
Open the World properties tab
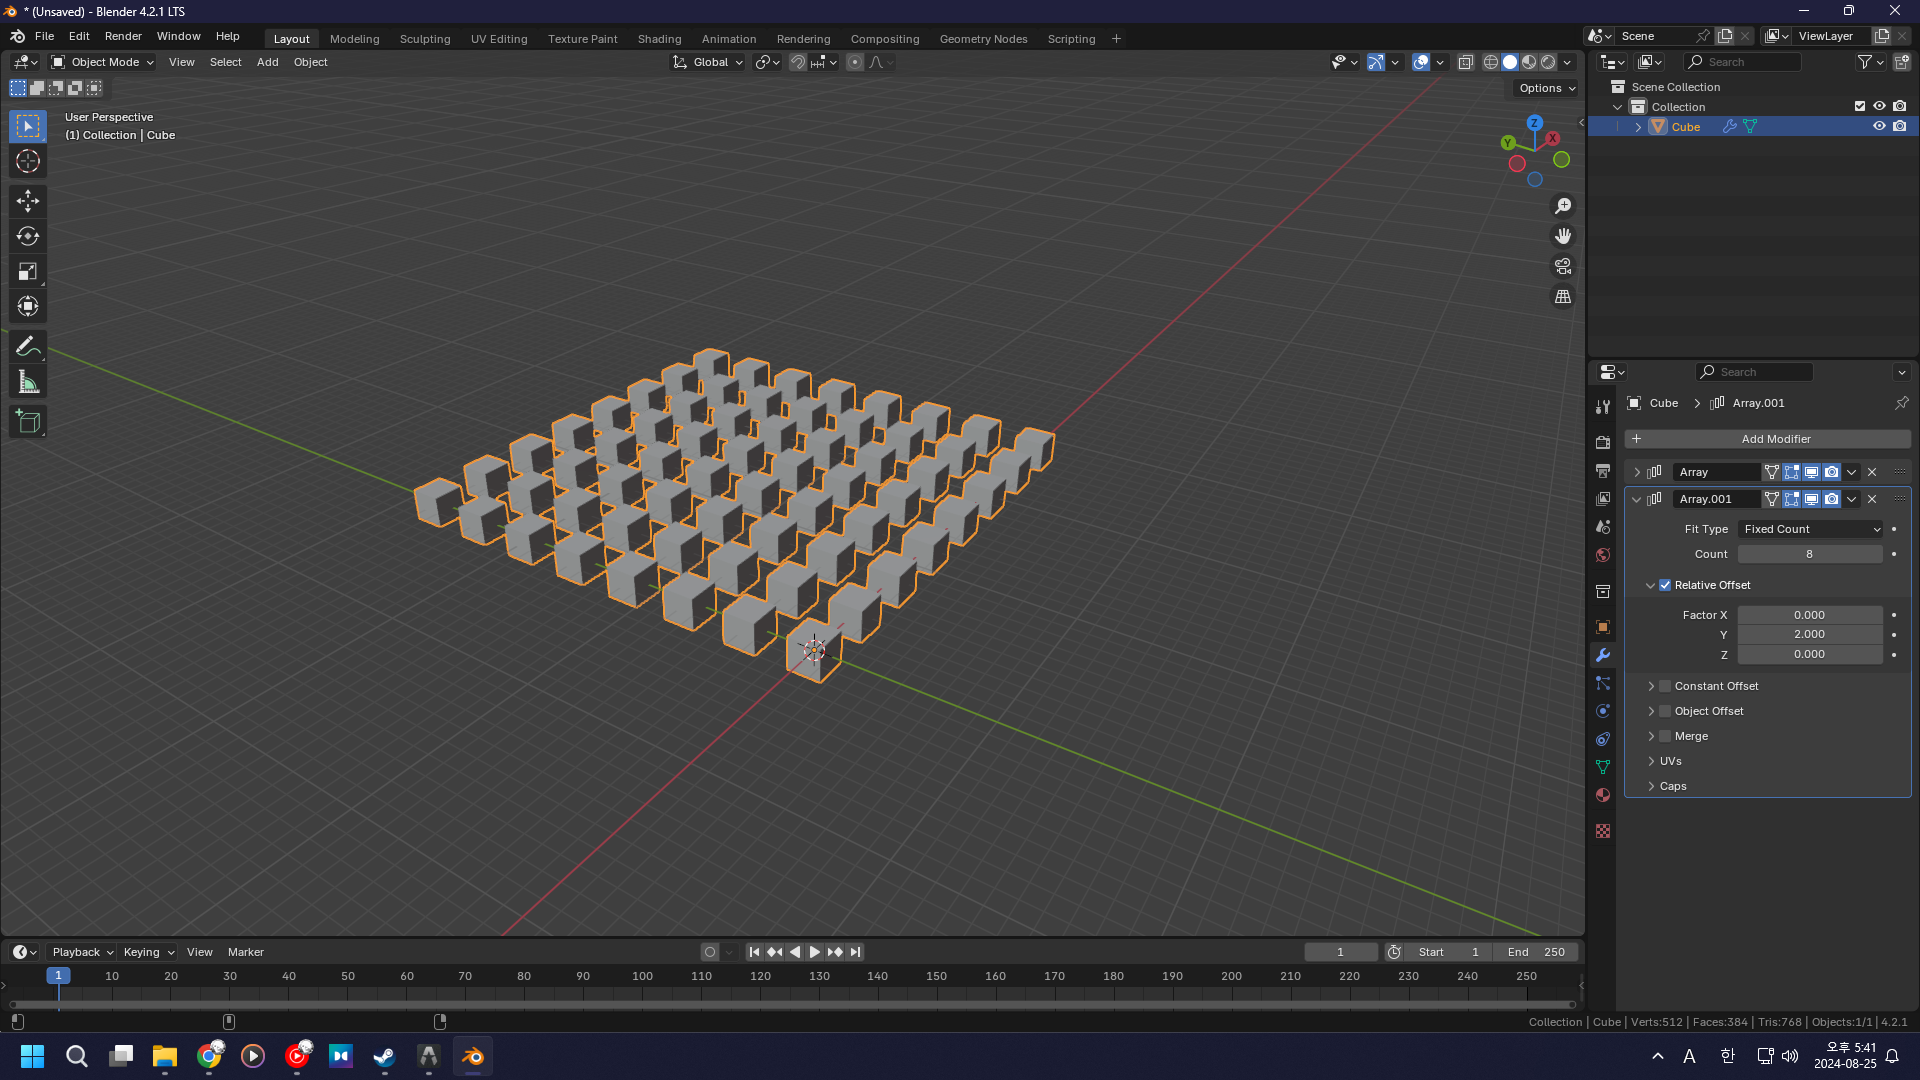(x=1603, y=554)
